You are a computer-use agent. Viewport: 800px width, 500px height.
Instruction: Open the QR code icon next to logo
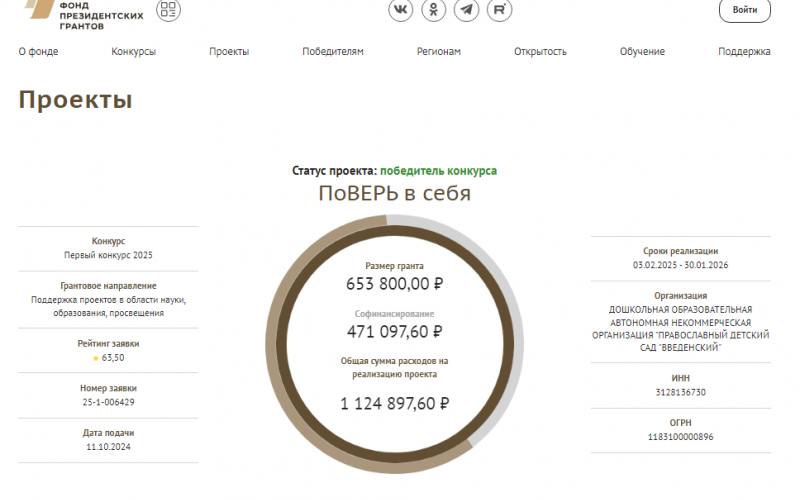(168, 9)
